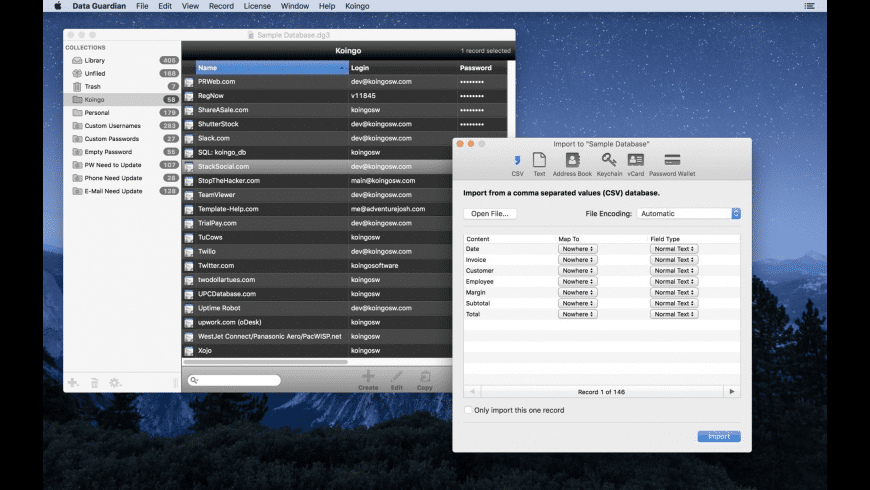Select the Phone Need Update collection
The height and width of the screenshot is (490, 870).
coord(122,178)
